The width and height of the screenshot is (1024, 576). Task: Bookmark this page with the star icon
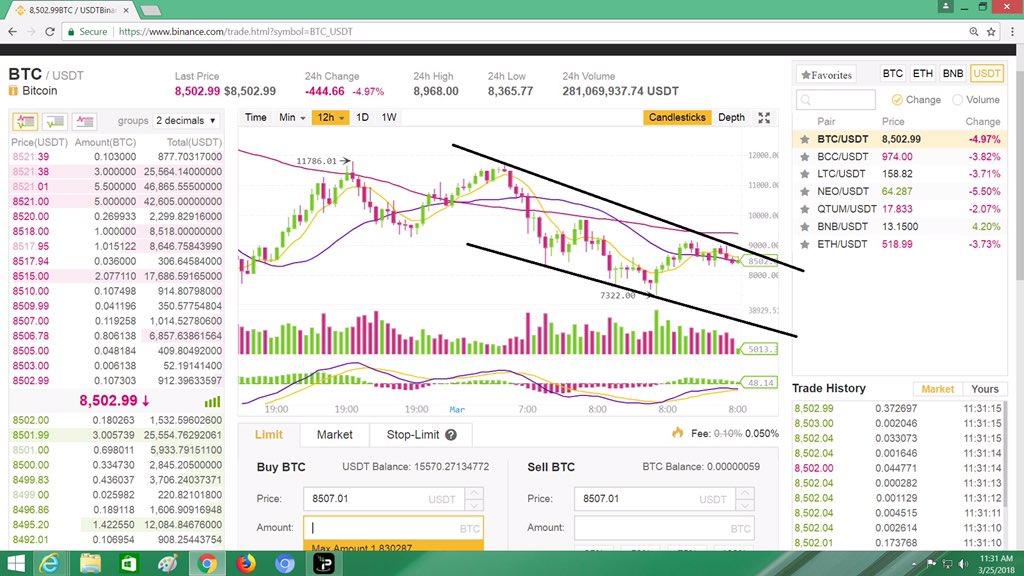click(991, 31)
